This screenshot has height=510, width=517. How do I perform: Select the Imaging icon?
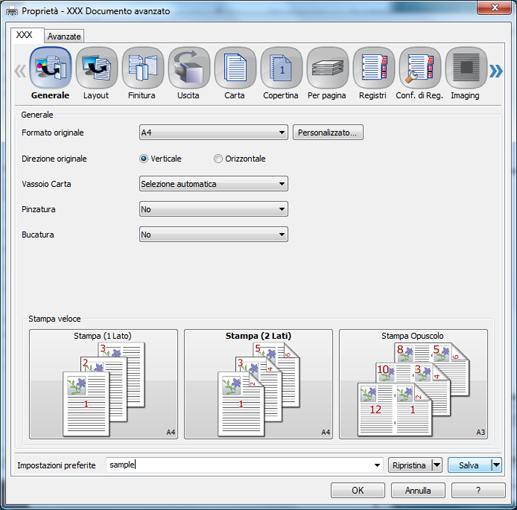pos(466,68)
